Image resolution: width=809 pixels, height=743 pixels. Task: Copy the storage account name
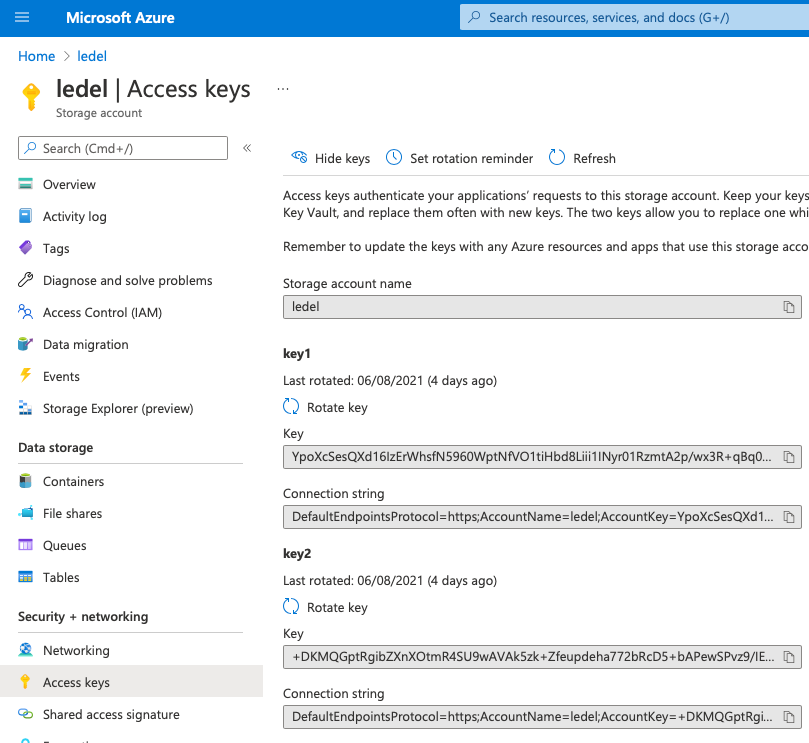(788, 307)
